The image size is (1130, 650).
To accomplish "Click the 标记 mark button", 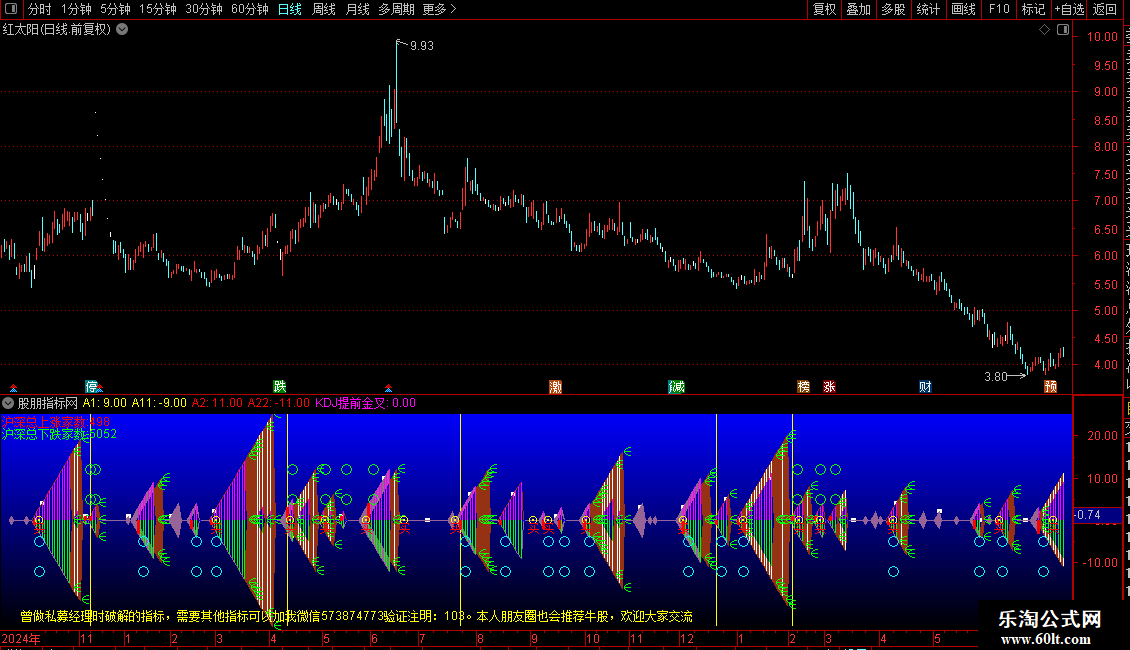I will click(x=1033, y=9).
